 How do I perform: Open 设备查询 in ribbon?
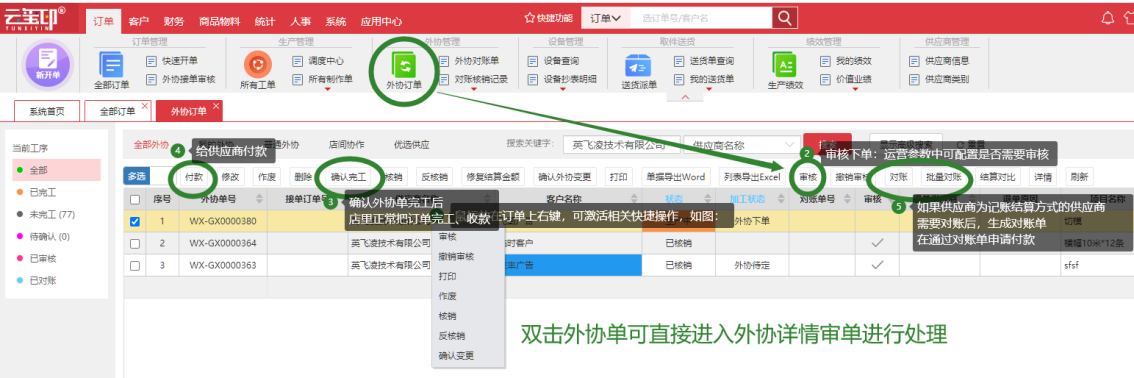click(x=553, y=61)
